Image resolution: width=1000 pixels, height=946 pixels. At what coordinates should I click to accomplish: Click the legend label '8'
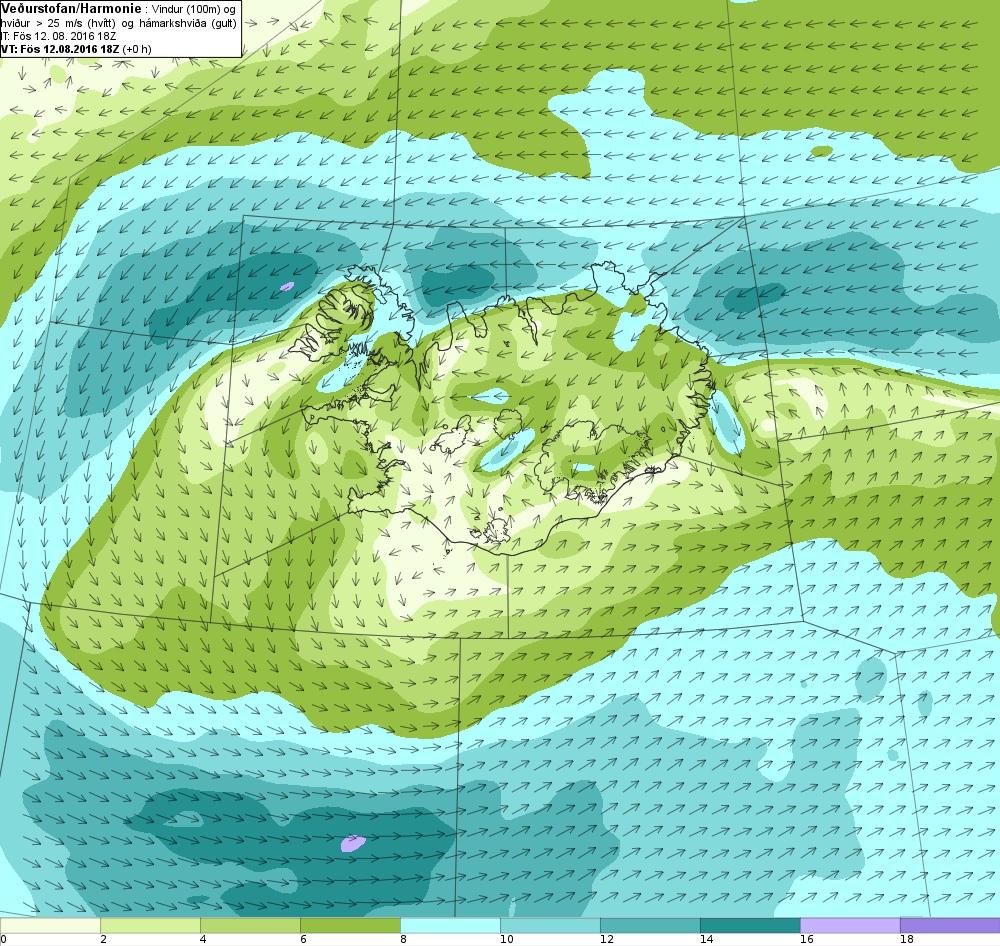(x=403, y=939)
